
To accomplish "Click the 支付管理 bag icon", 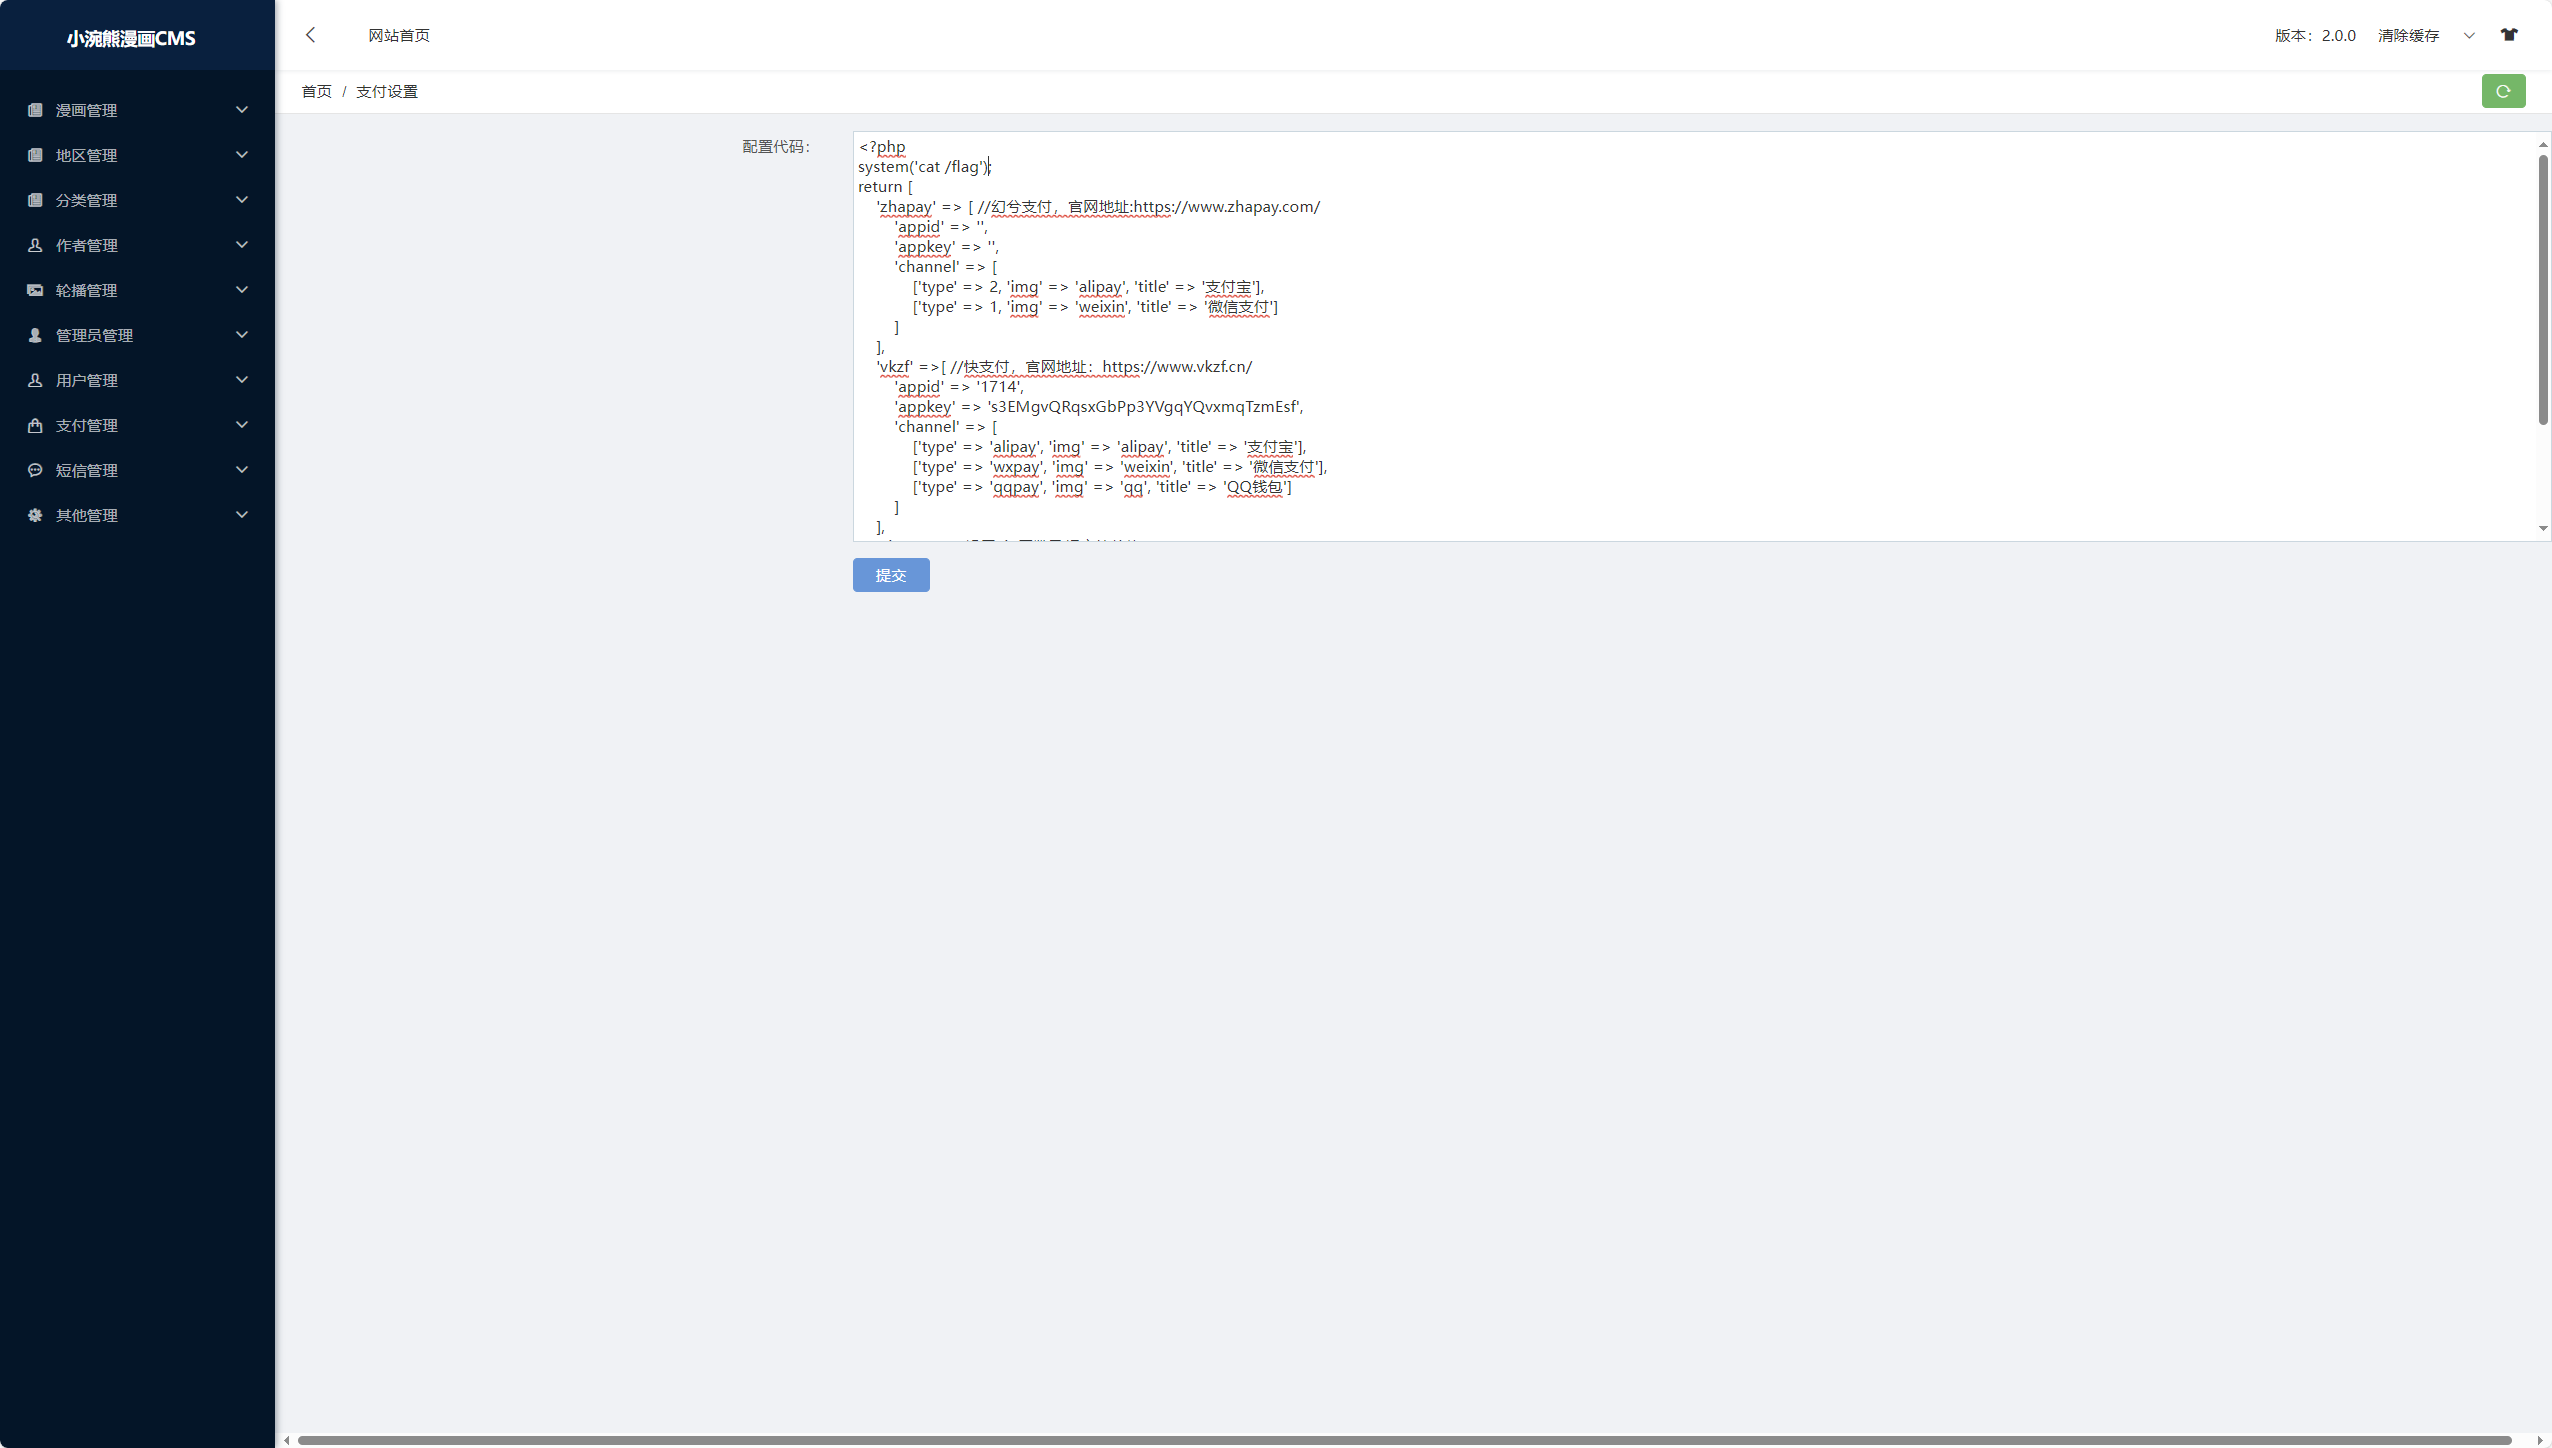I will pyautogui.click(x=35, y=425).
